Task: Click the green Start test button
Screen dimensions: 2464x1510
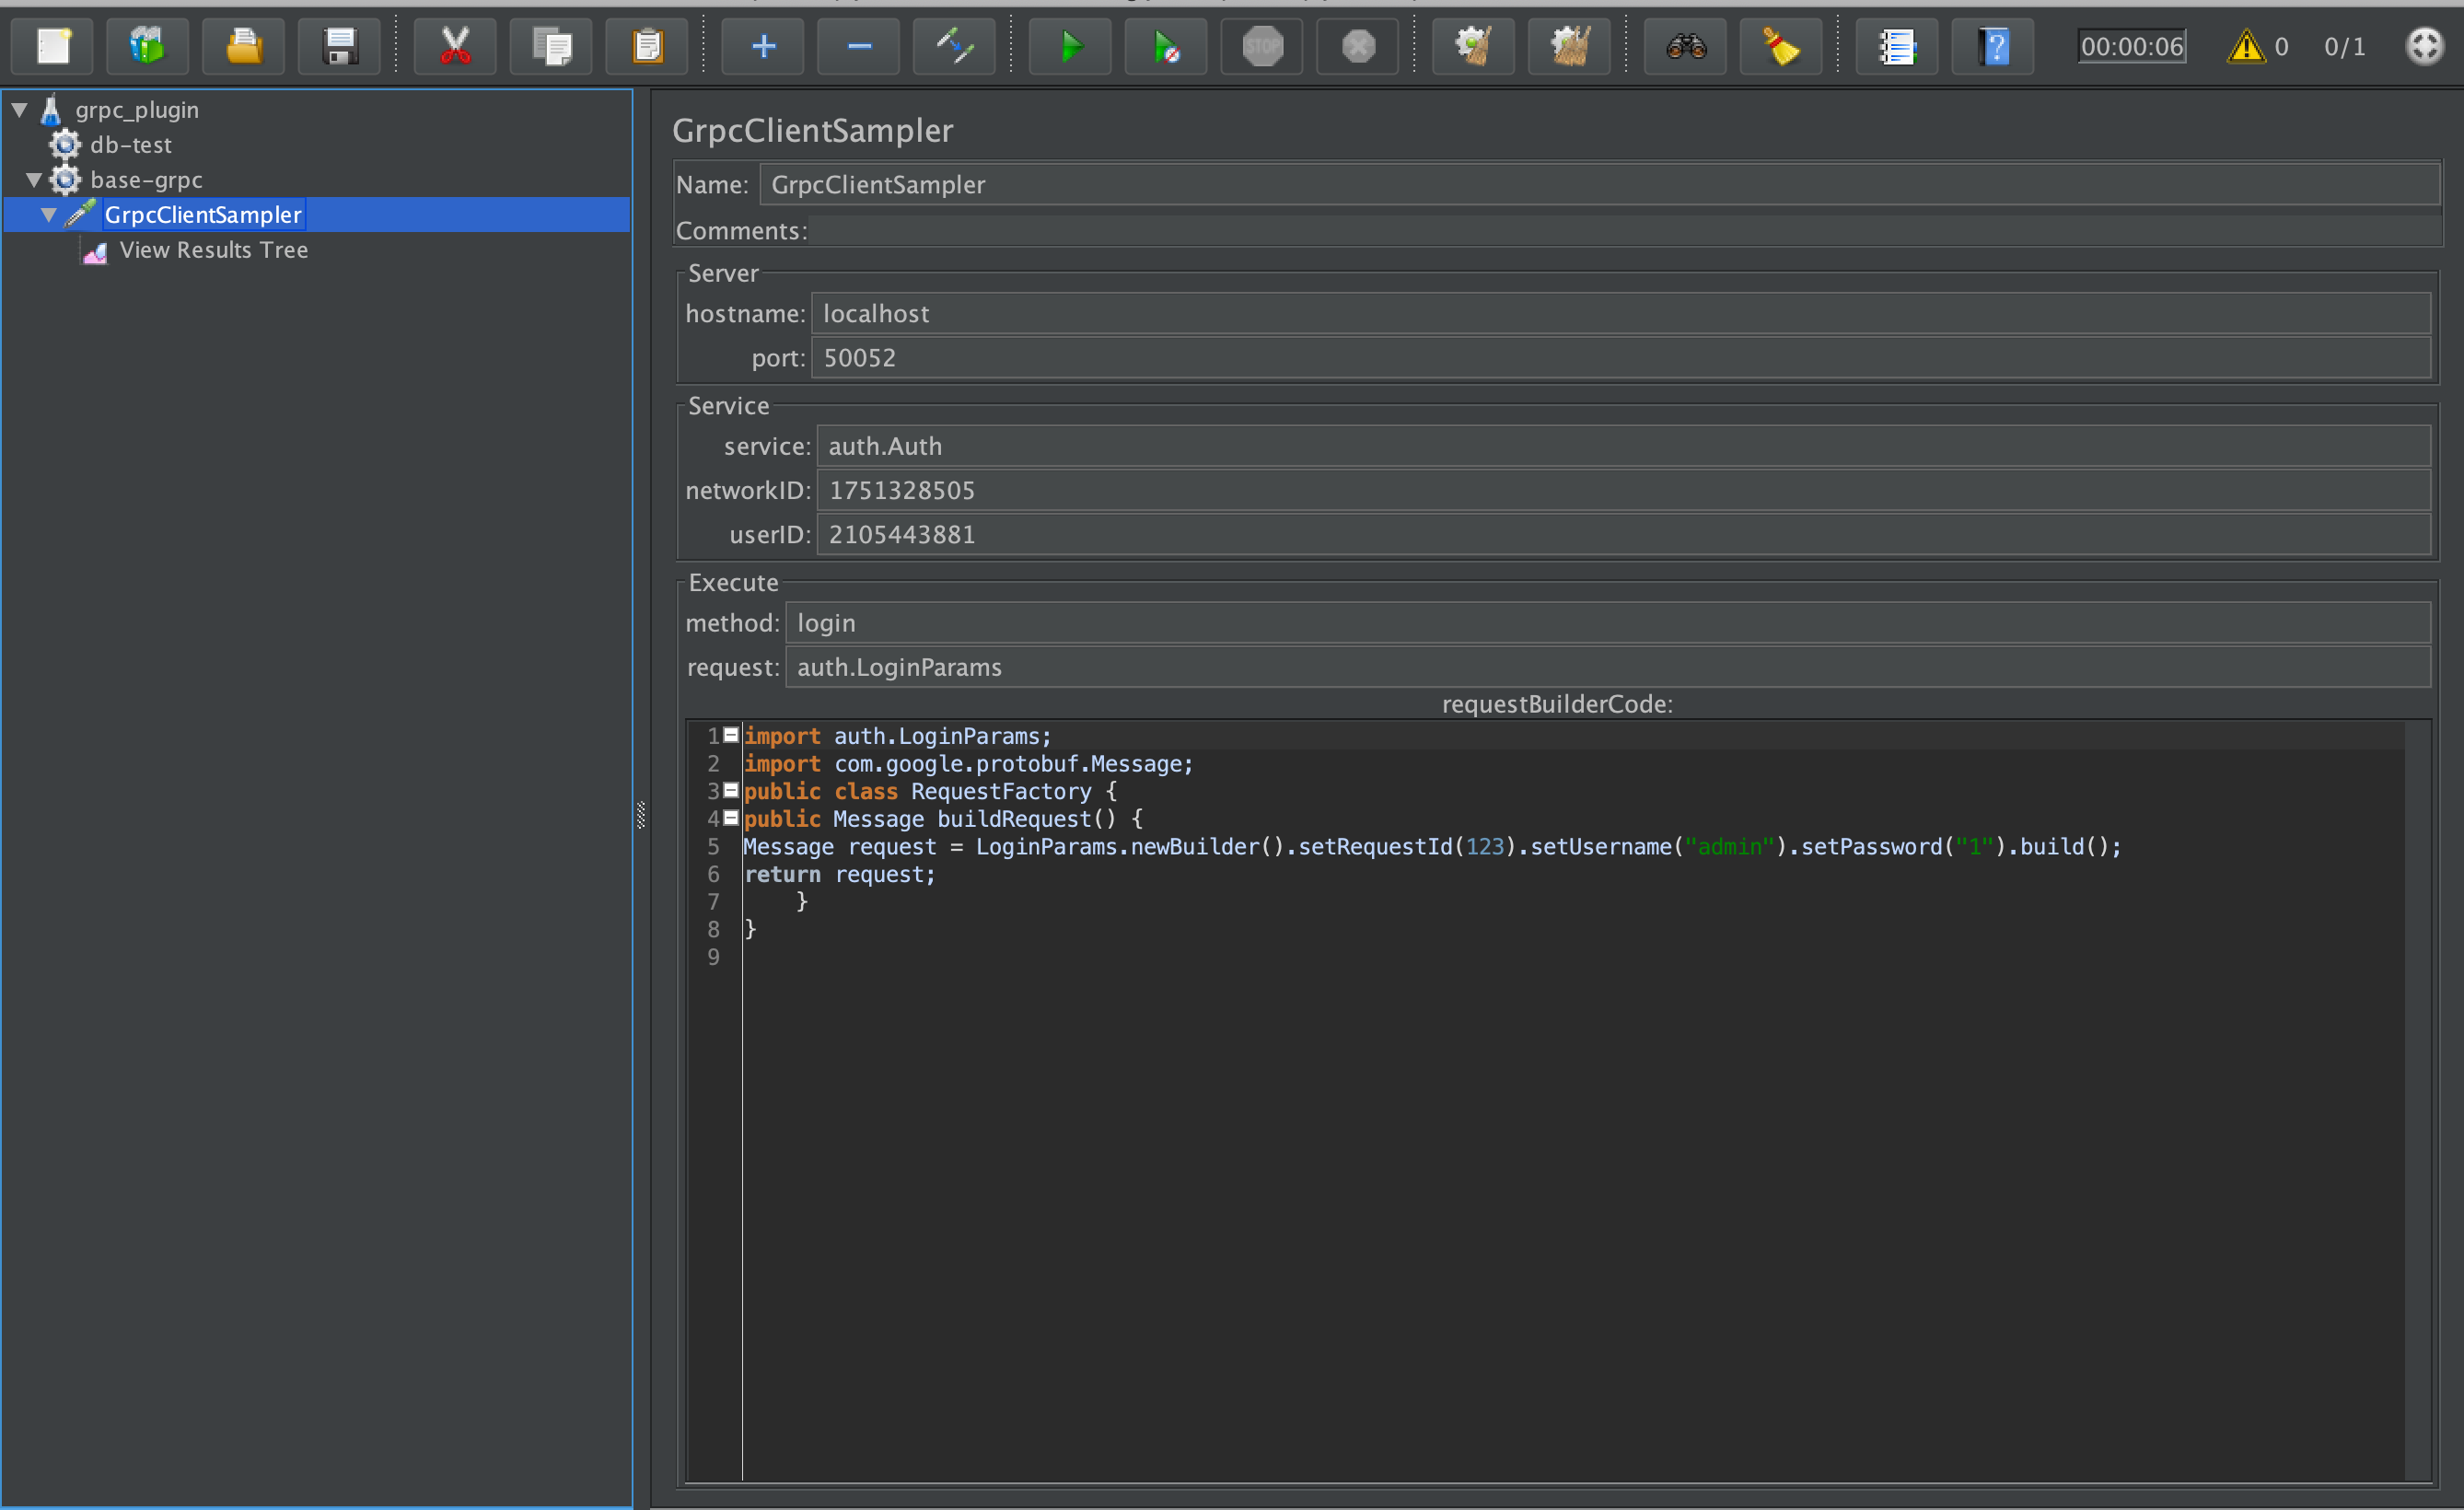Action: click(x=1069, y=46)
